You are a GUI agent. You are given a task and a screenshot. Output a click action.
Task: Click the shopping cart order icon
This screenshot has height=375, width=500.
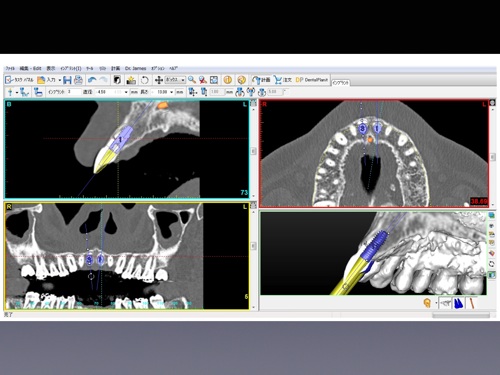click(277, 80)
